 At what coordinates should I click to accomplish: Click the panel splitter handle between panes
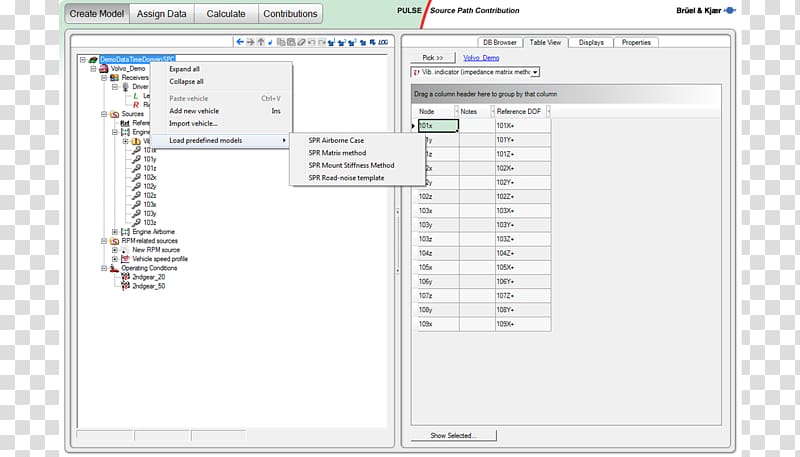click(398, 240)
